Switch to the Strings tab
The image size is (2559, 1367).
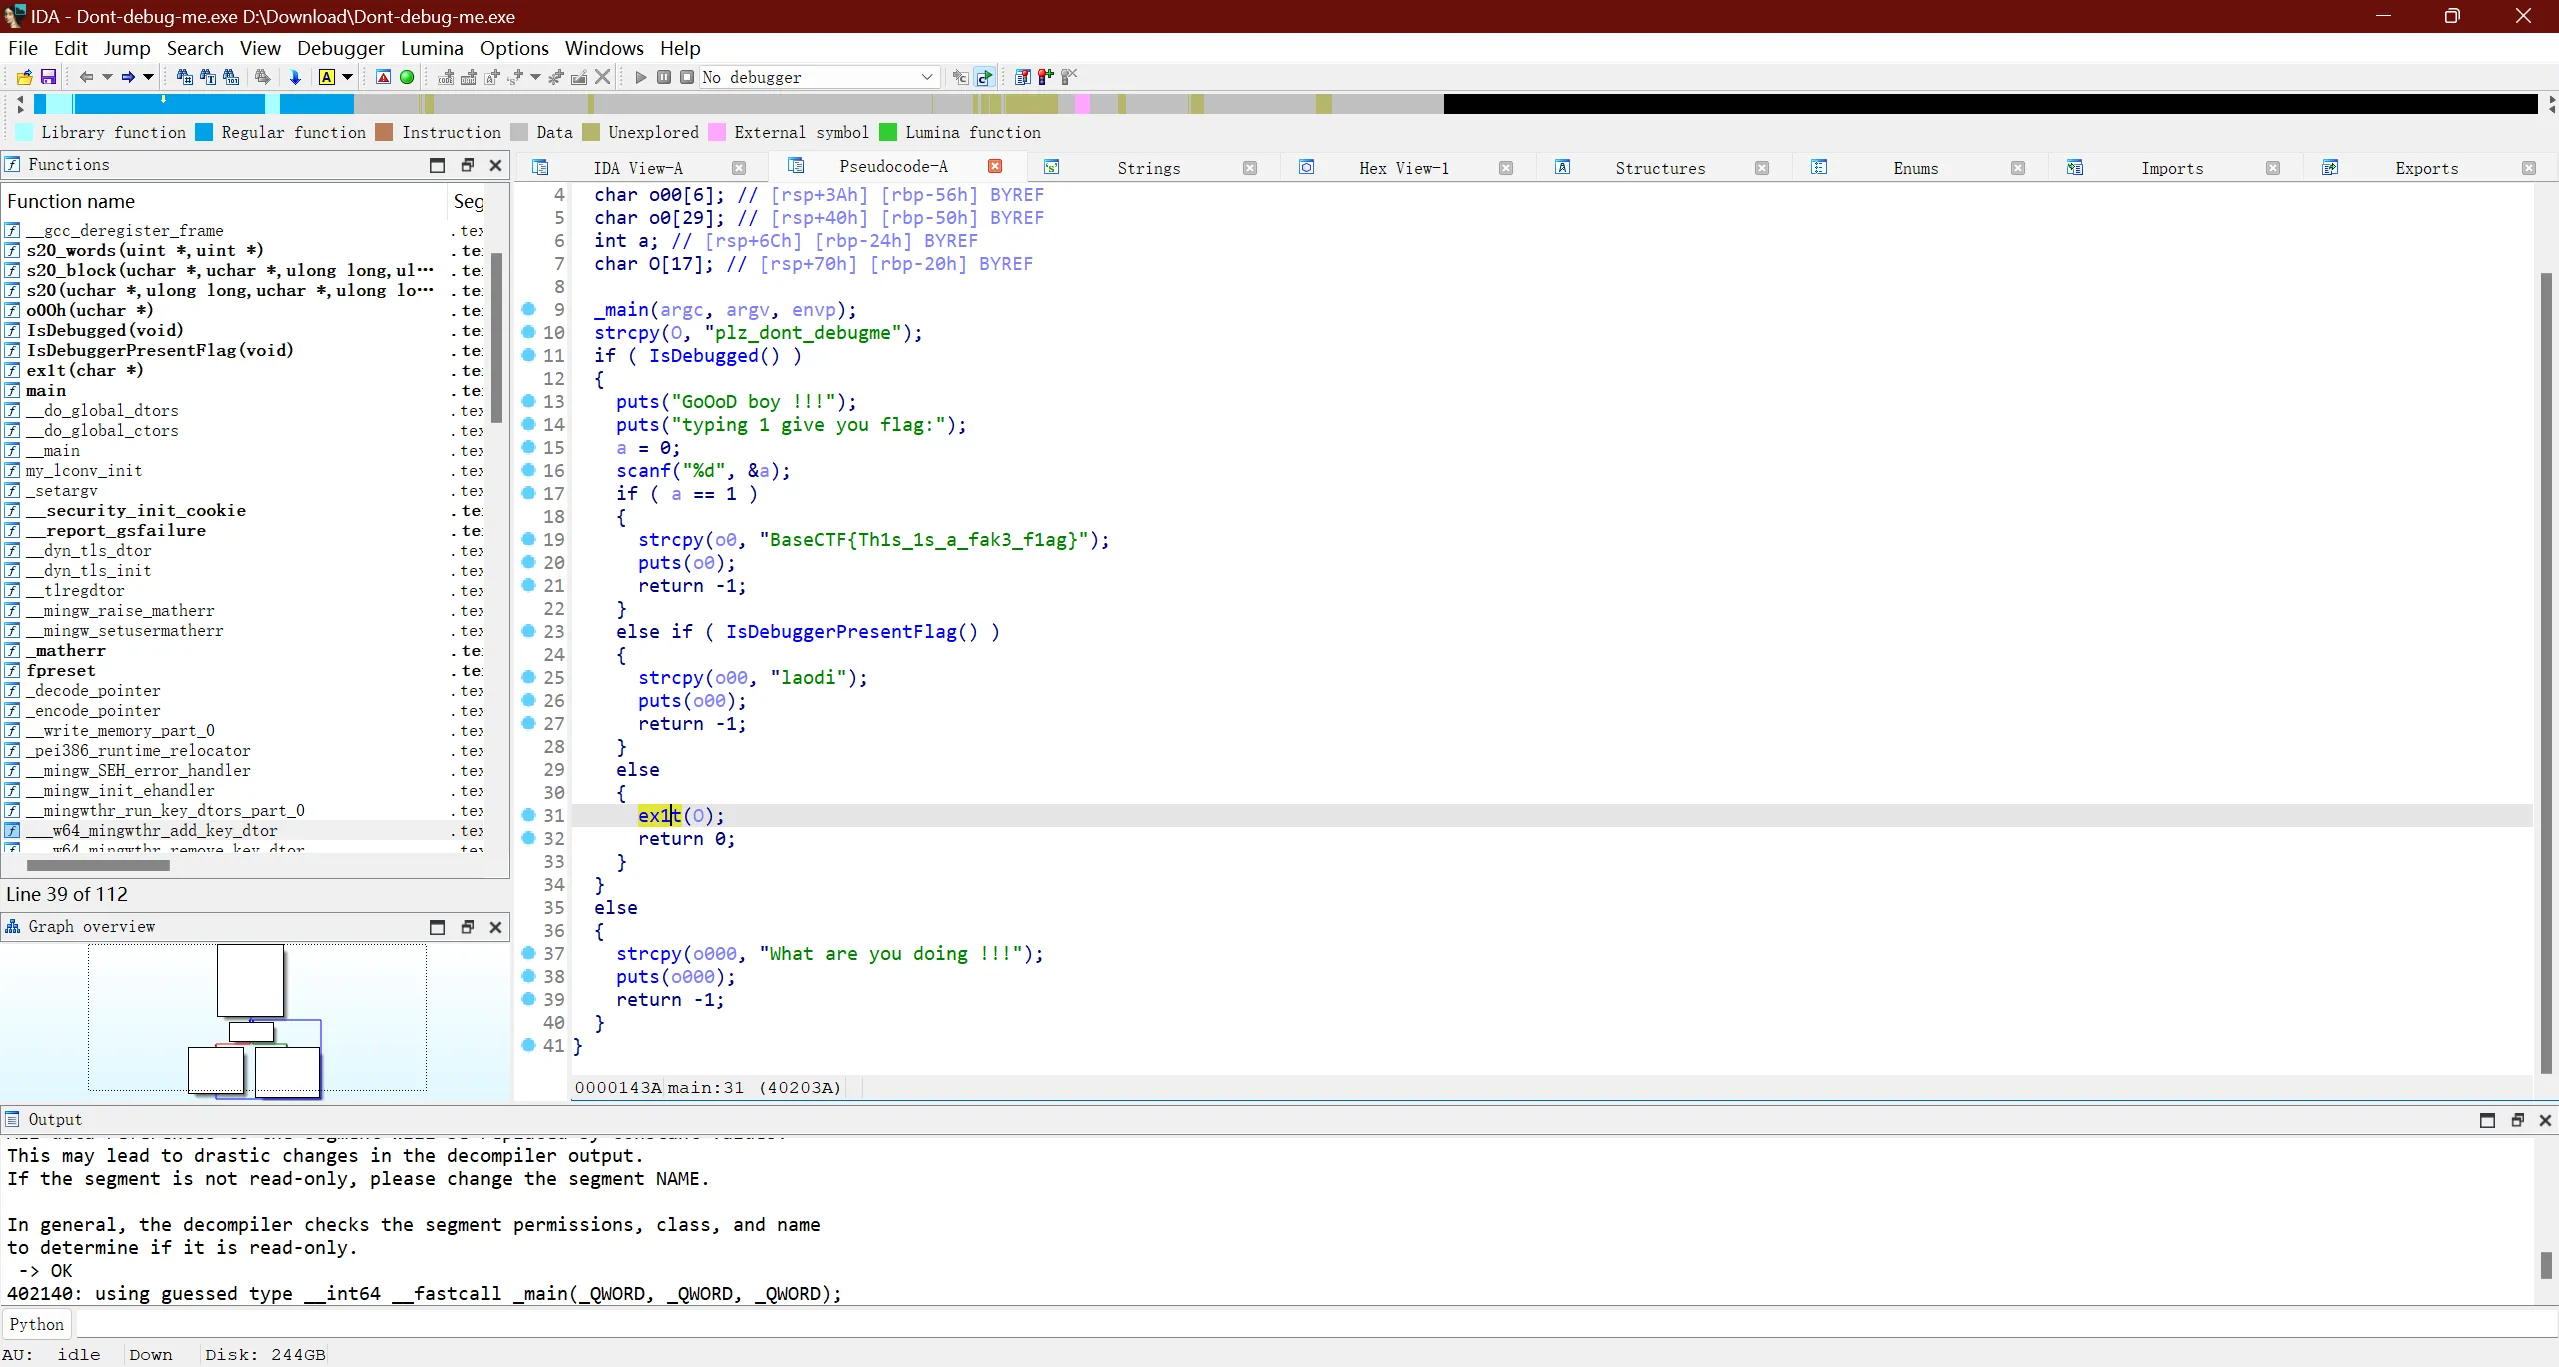[1148, 168]
